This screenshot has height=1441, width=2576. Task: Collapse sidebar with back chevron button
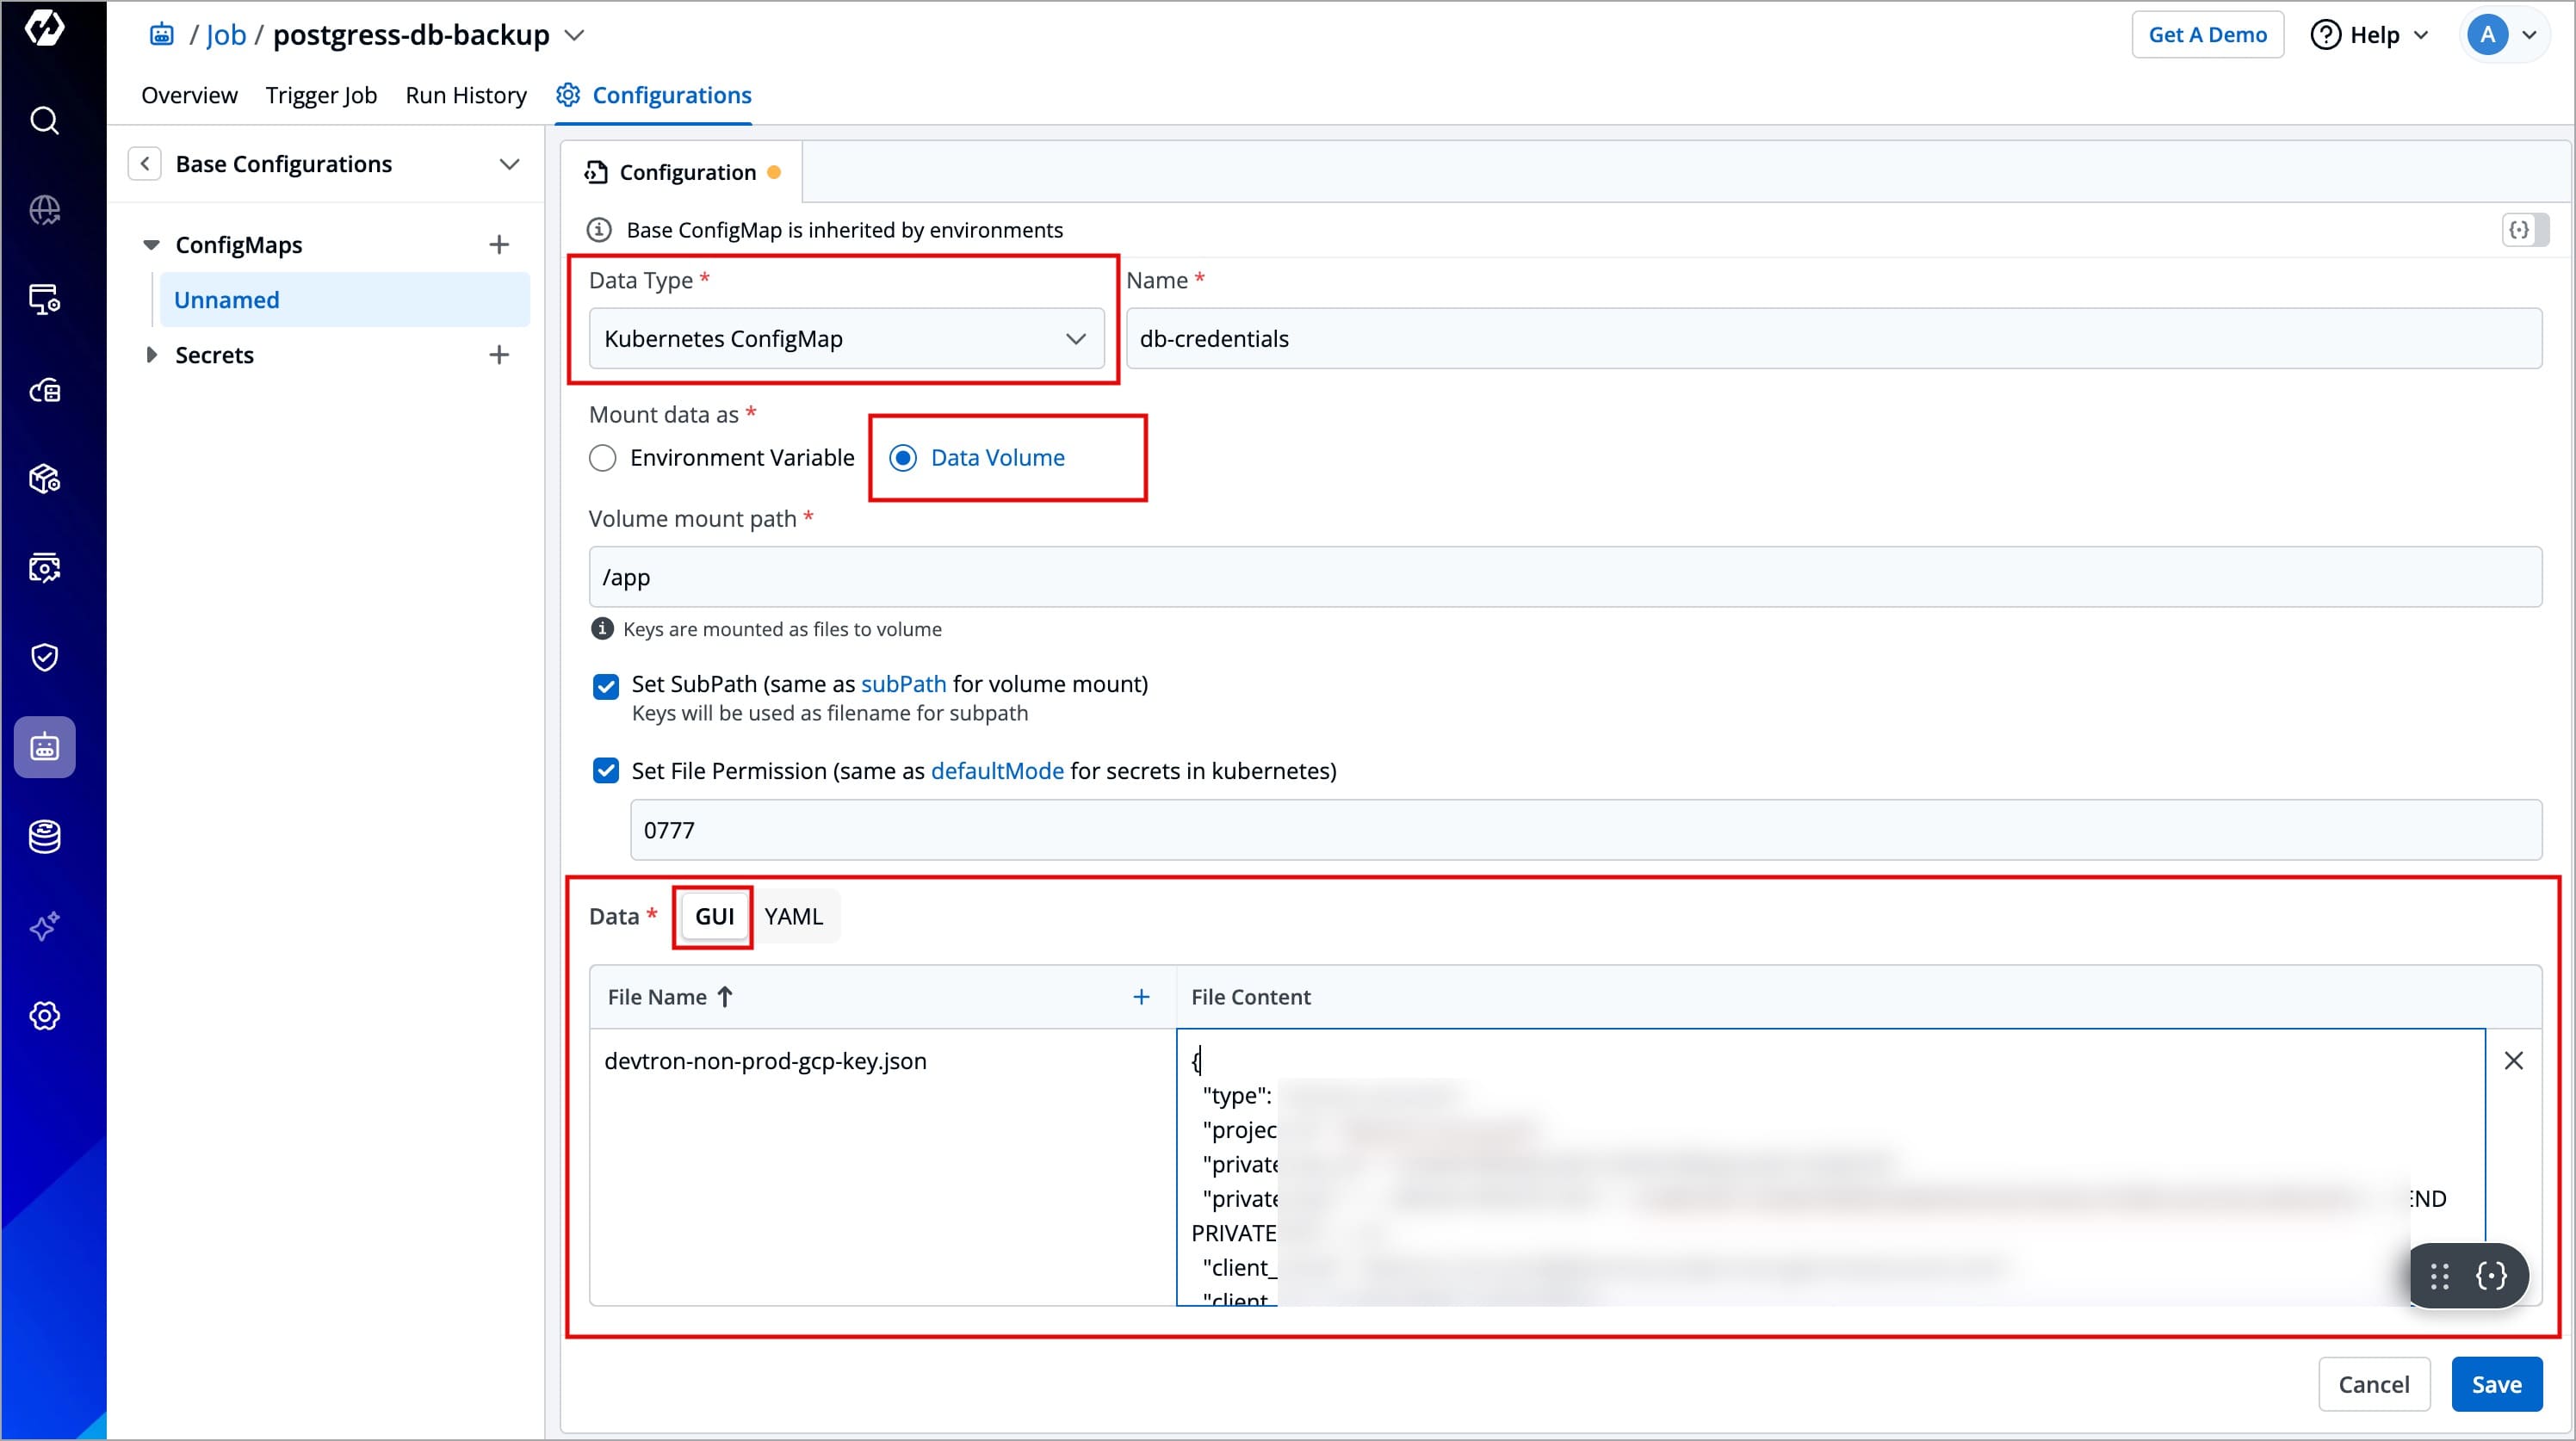(x=145, y=164)
